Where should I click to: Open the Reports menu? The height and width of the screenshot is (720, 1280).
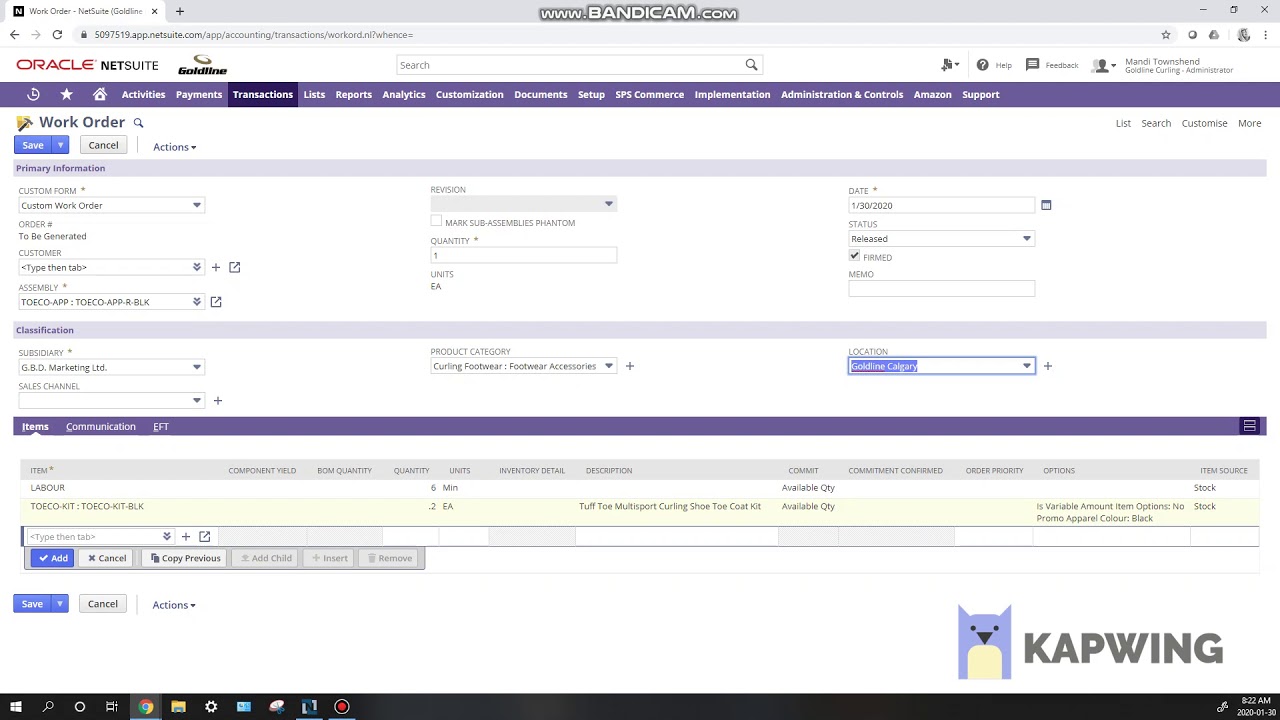point(353,94)
